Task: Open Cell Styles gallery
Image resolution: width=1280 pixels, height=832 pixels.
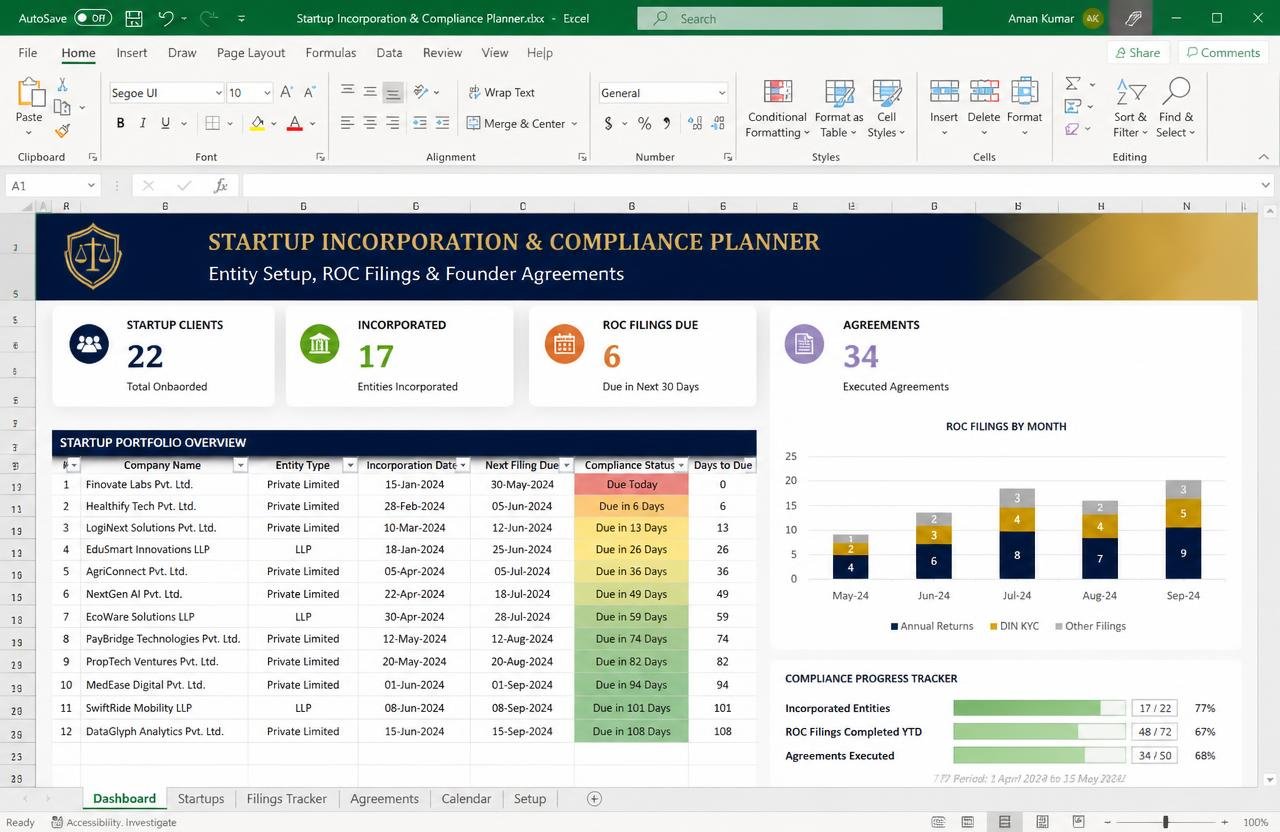Action: tap(886, 109)
